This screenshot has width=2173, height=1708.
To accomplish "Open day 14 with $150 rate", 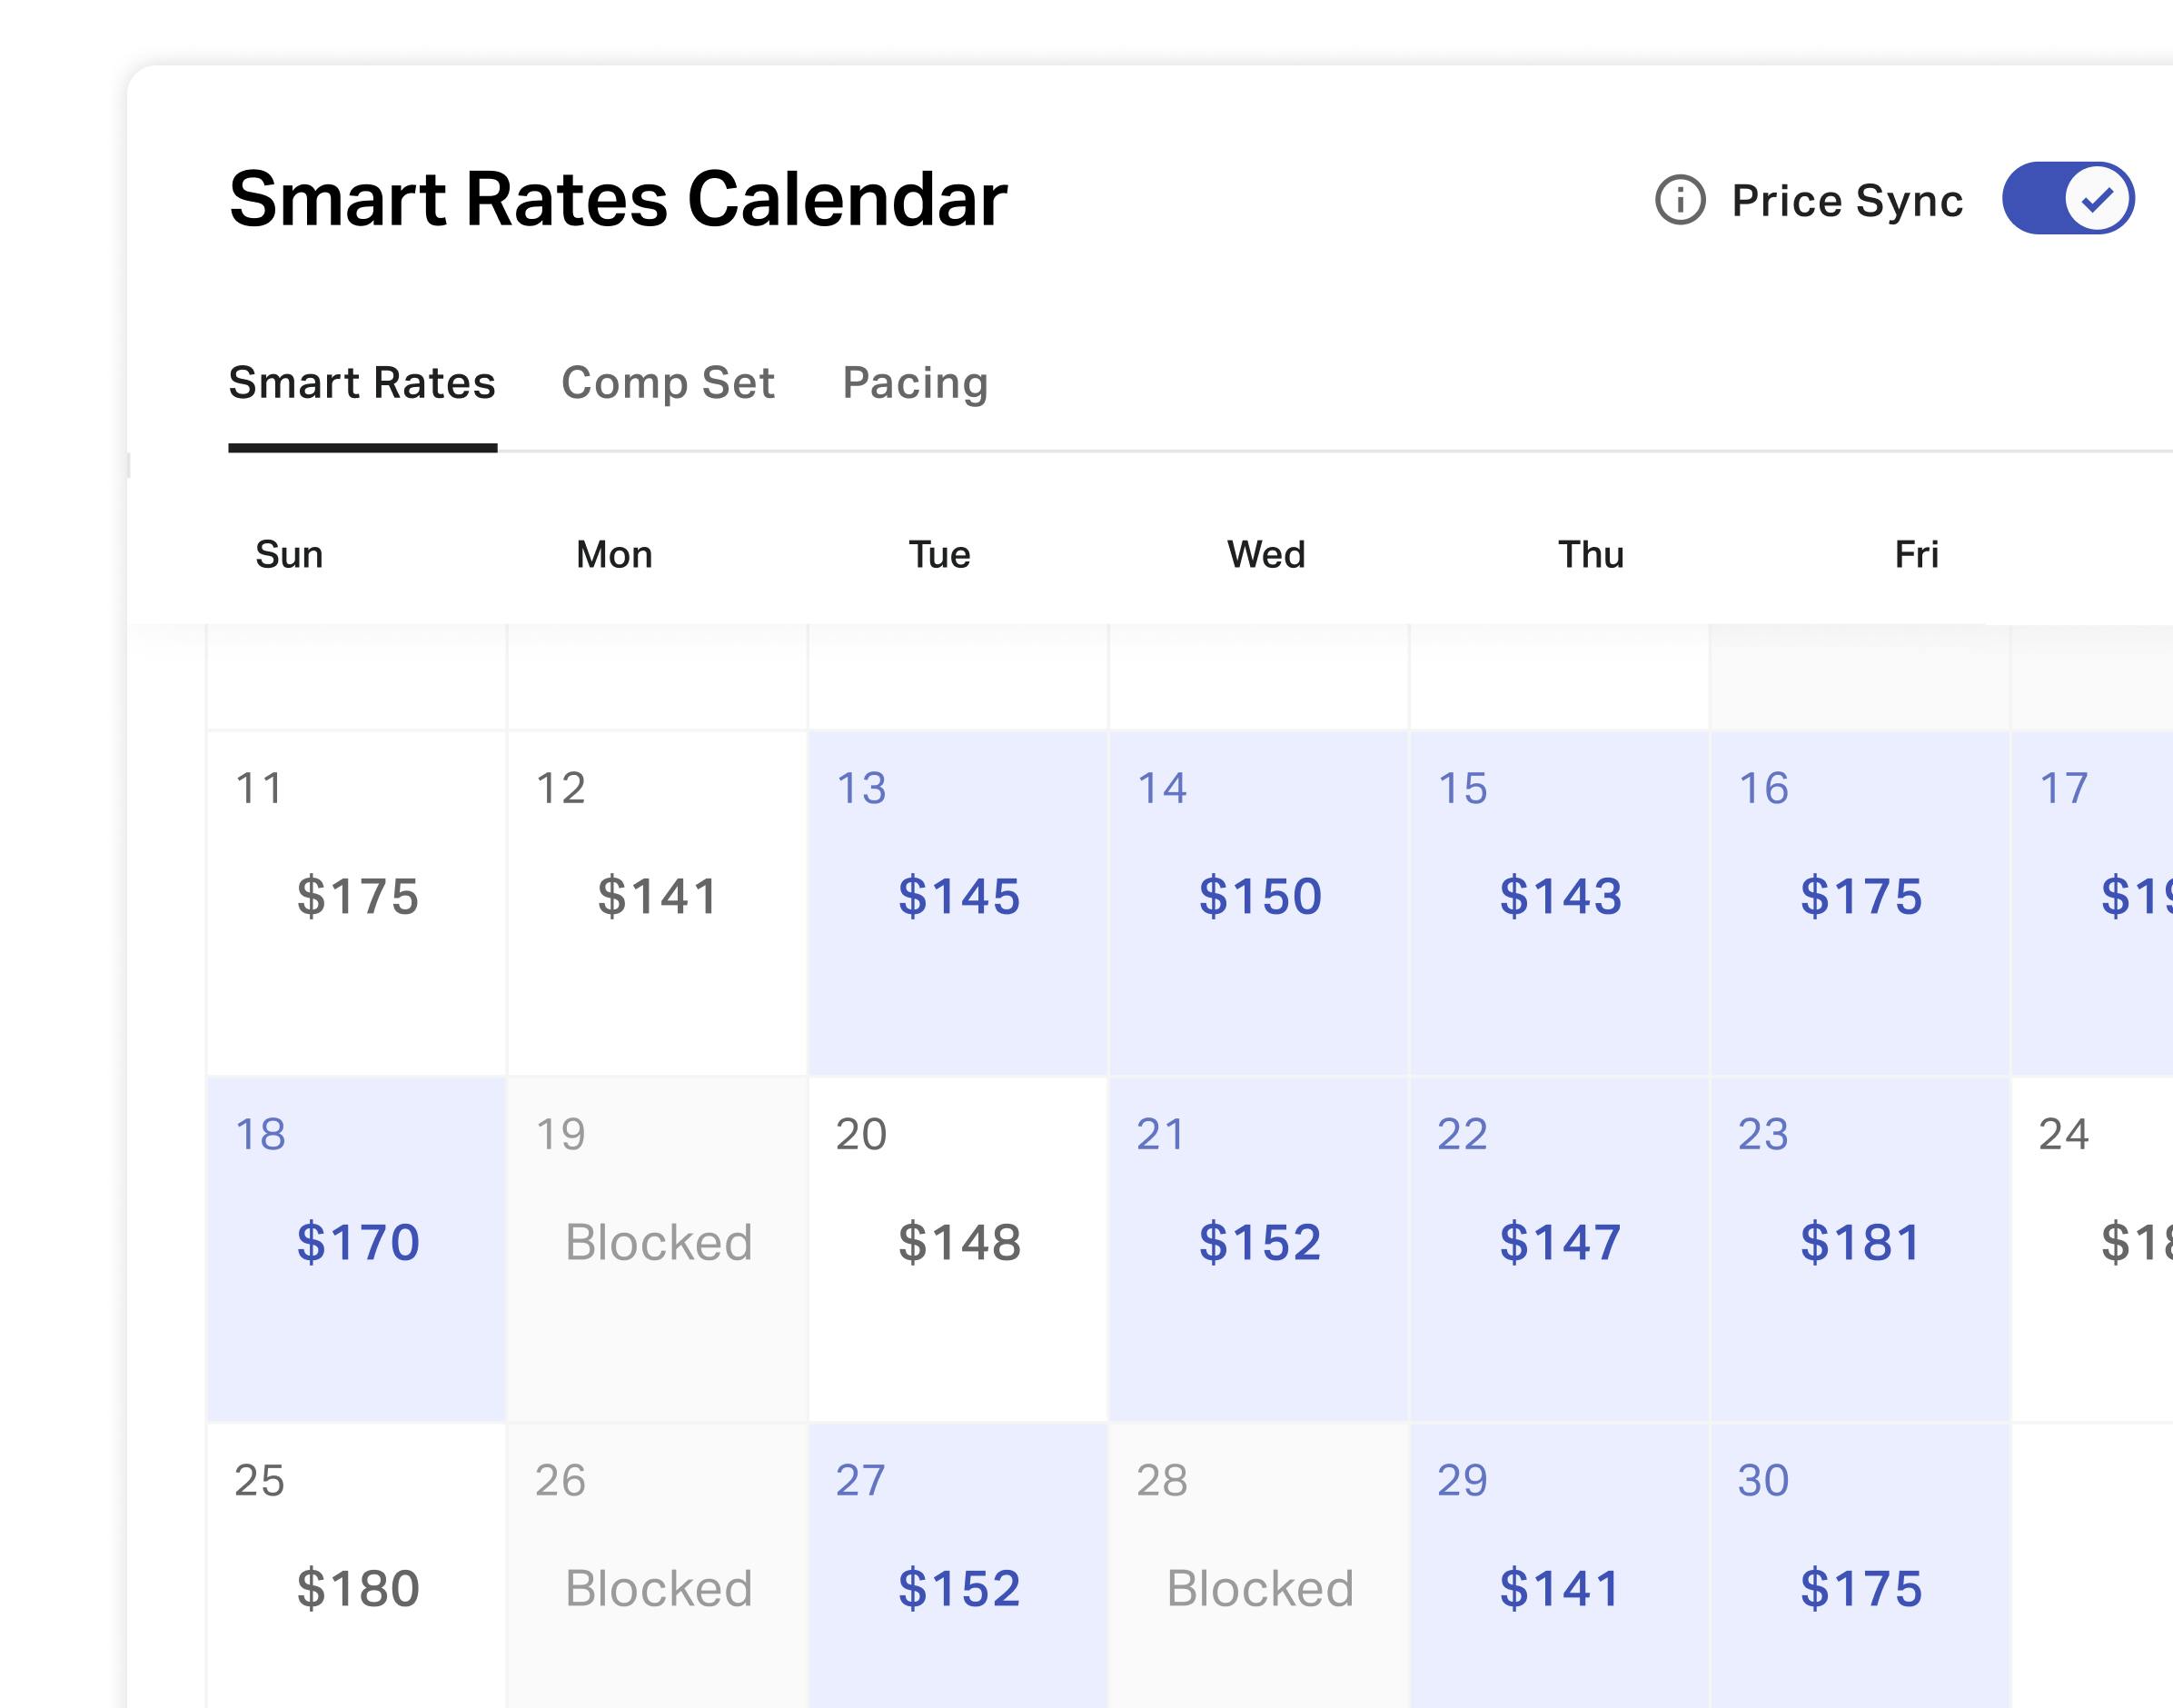I will click(1259, 903).
